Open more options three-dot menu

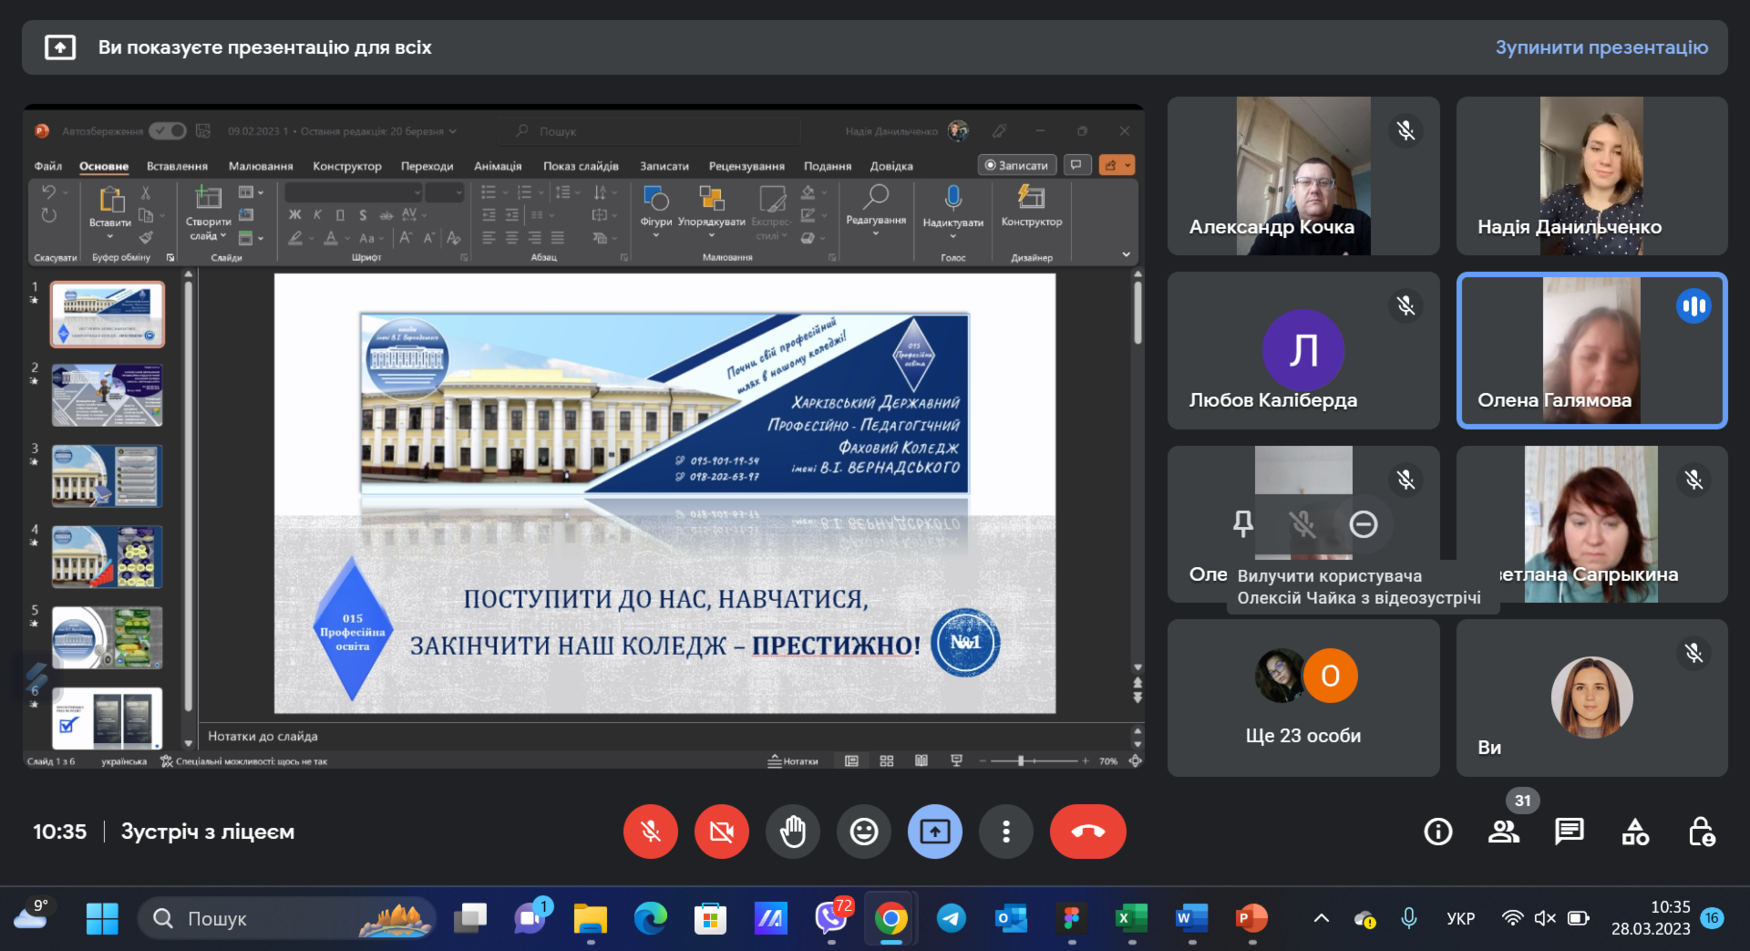(x=1006, y=831)
